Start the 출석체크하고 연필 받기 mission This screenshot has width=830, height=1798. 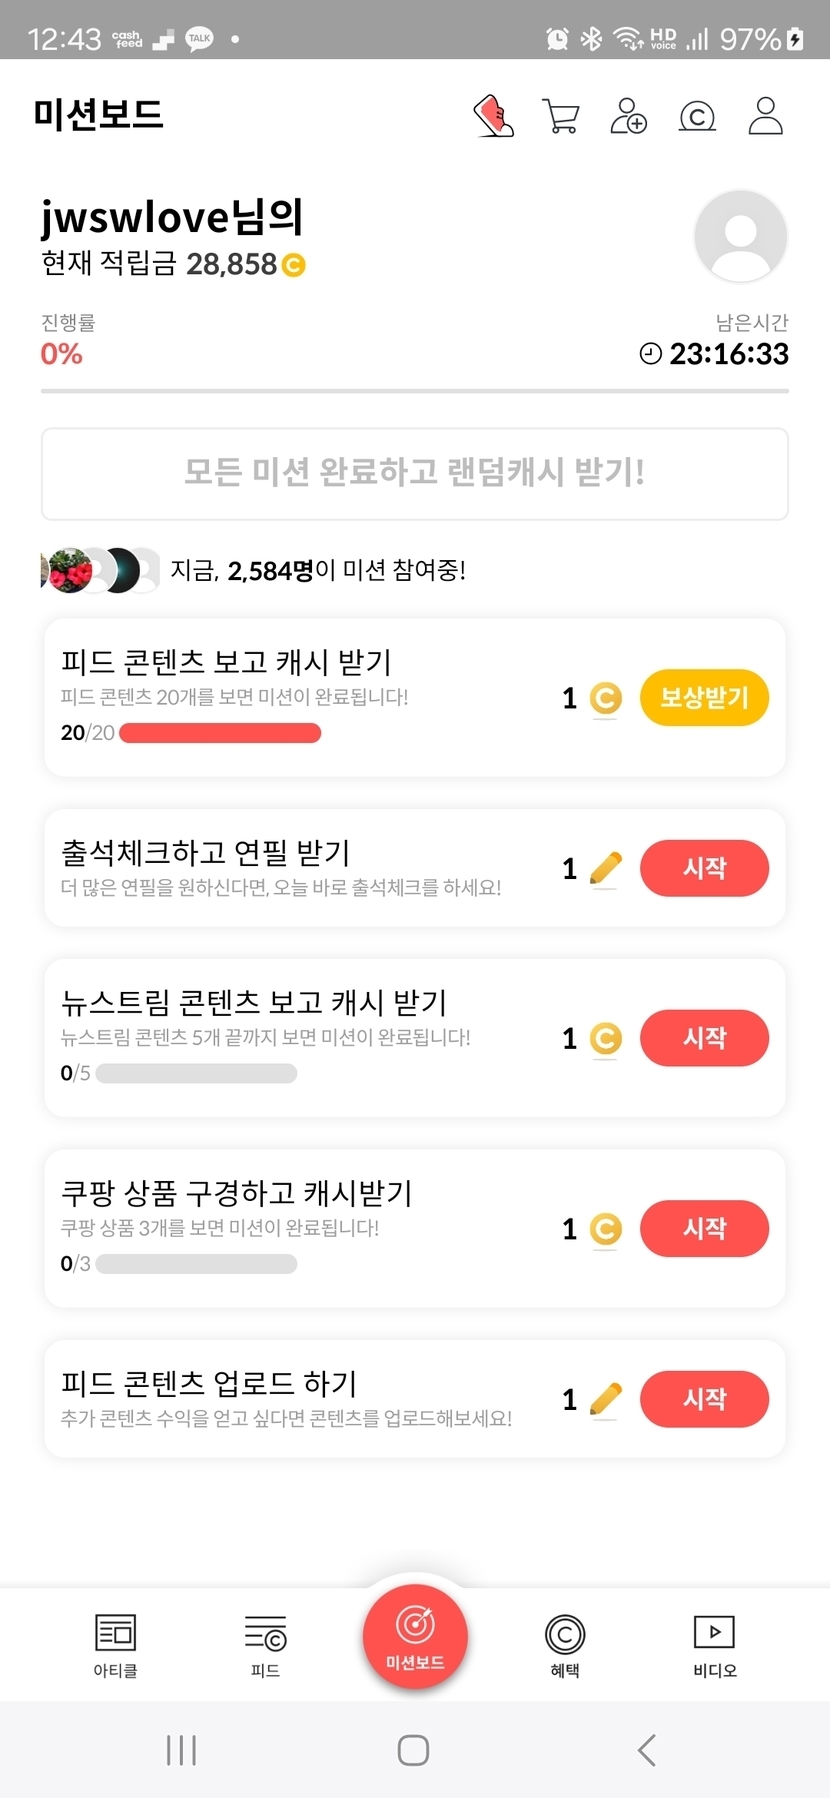(x=704, y=868)
